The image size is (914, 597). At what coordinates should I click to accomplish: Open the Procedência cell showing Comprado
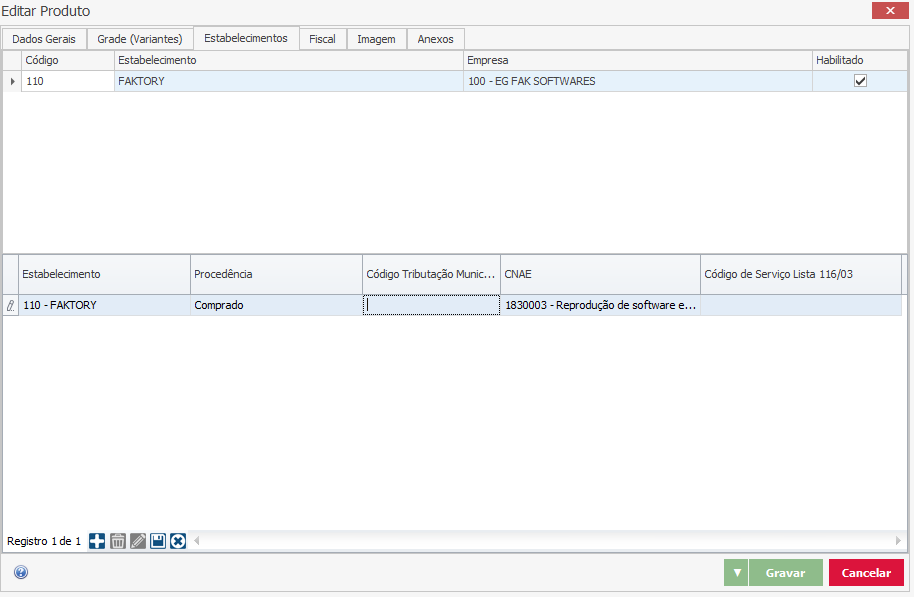coord(275,306)
